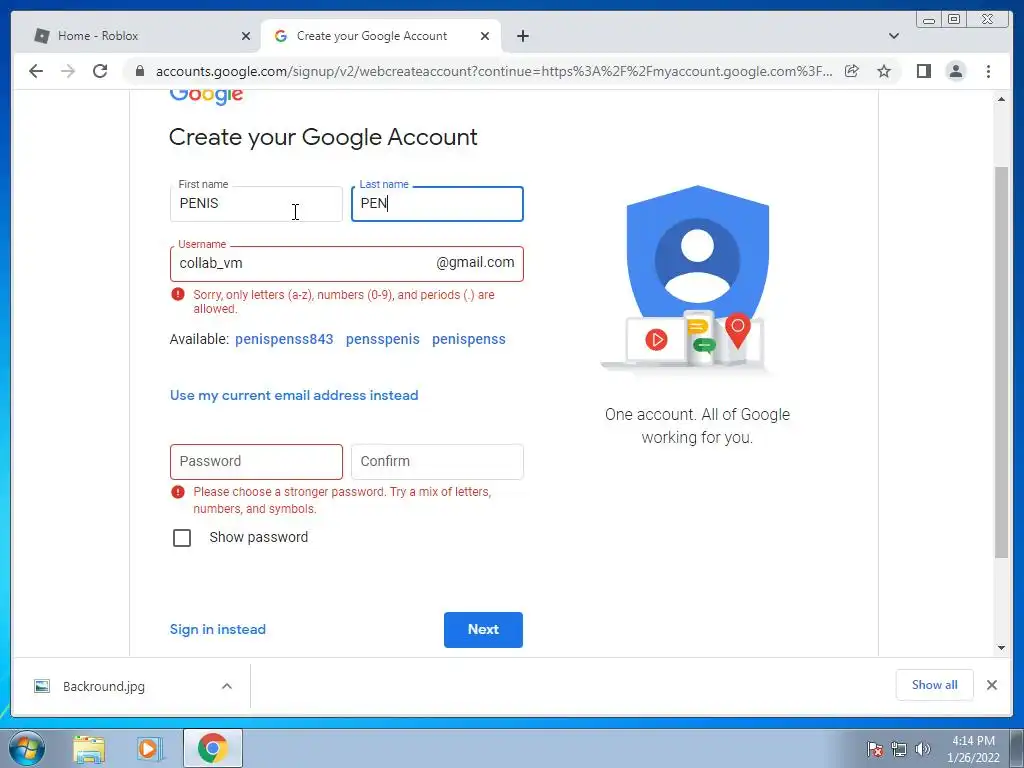Choose suggested username penispenss
The height and width of the screenshot is (768, 1024).
coord(469,339)
